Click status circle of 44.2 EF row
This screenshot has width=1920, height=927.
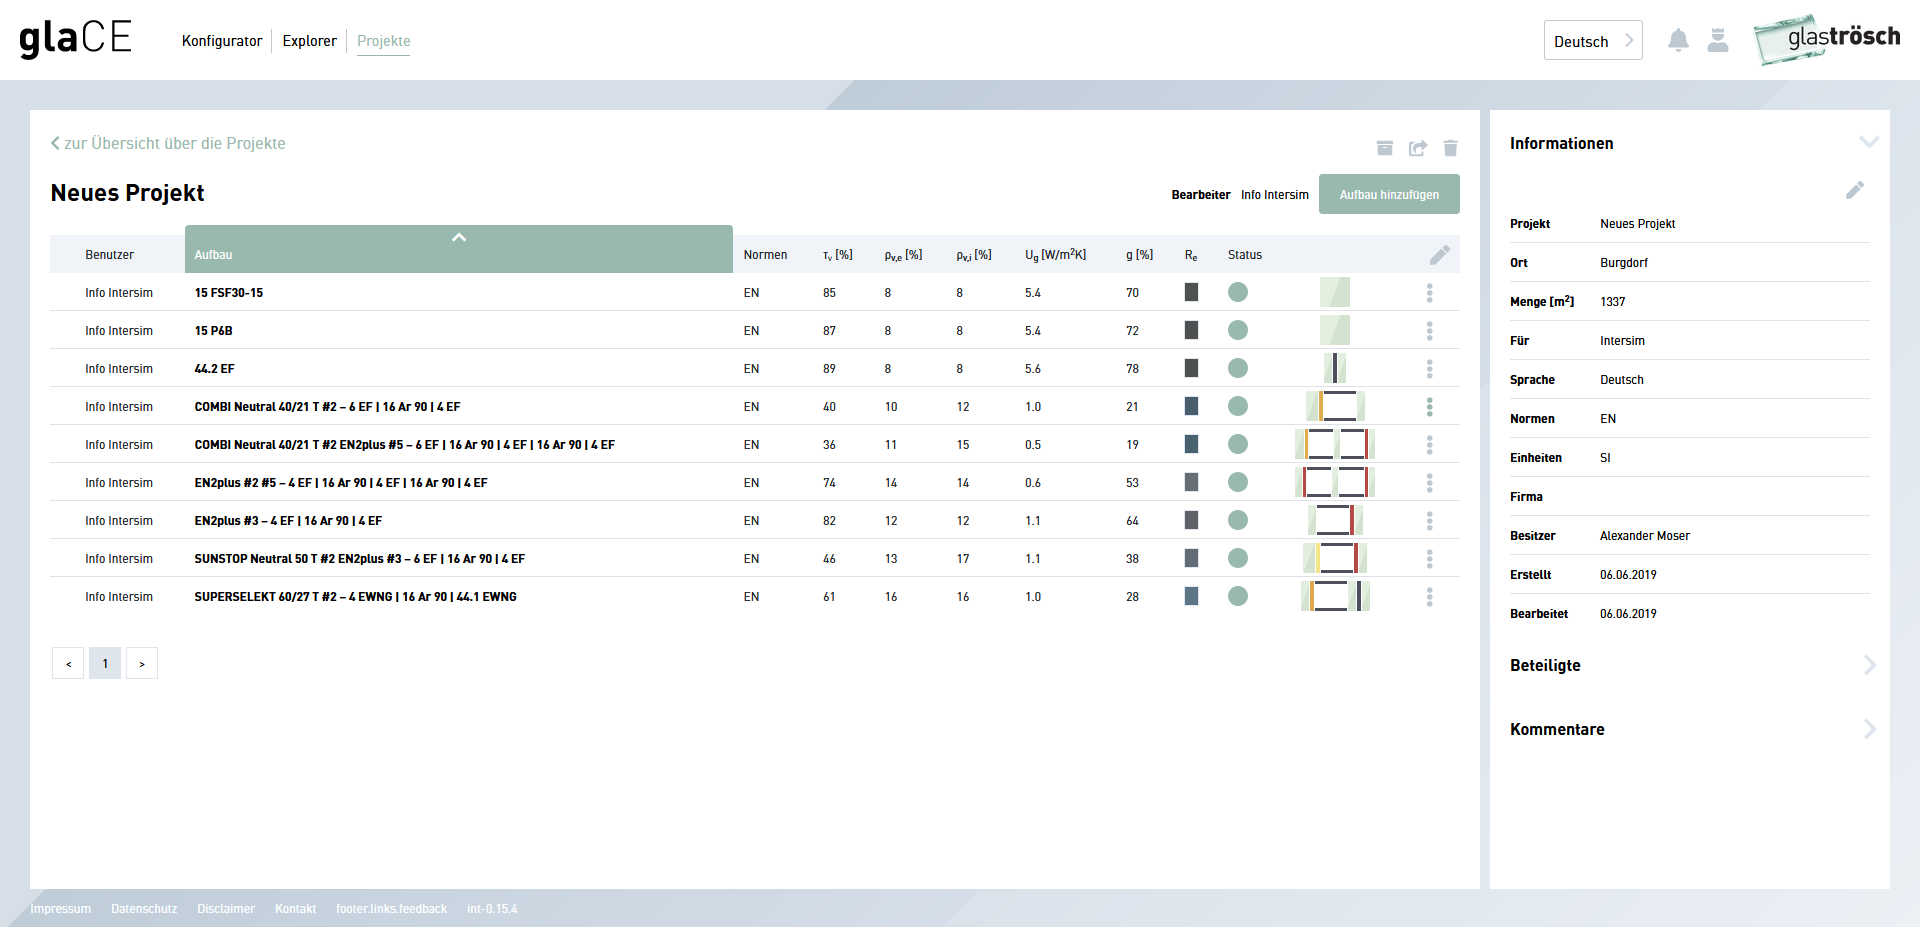click(1238, 368)
